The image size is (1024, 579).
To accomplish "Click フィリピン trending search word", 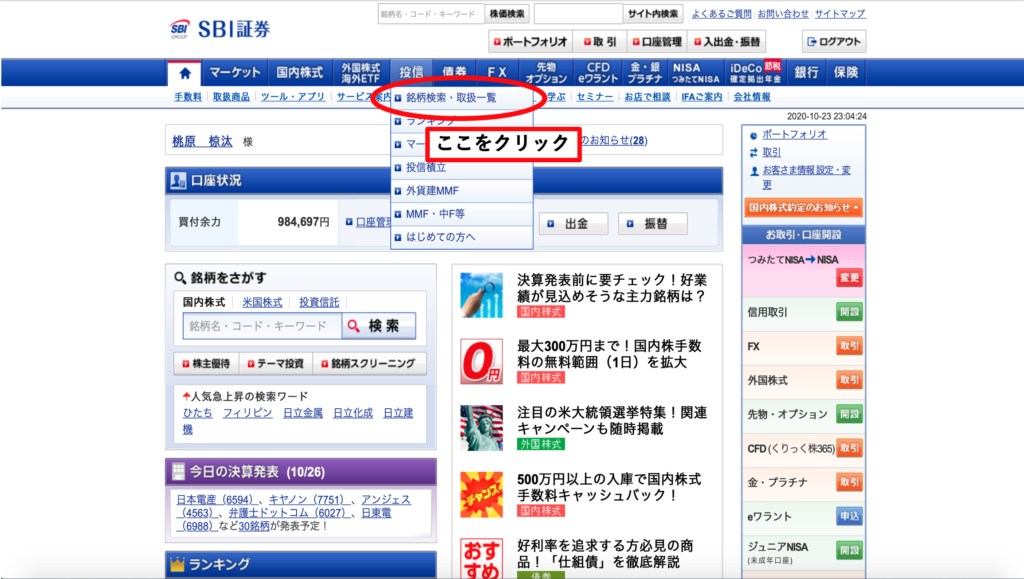I will [x=248, y=413].
